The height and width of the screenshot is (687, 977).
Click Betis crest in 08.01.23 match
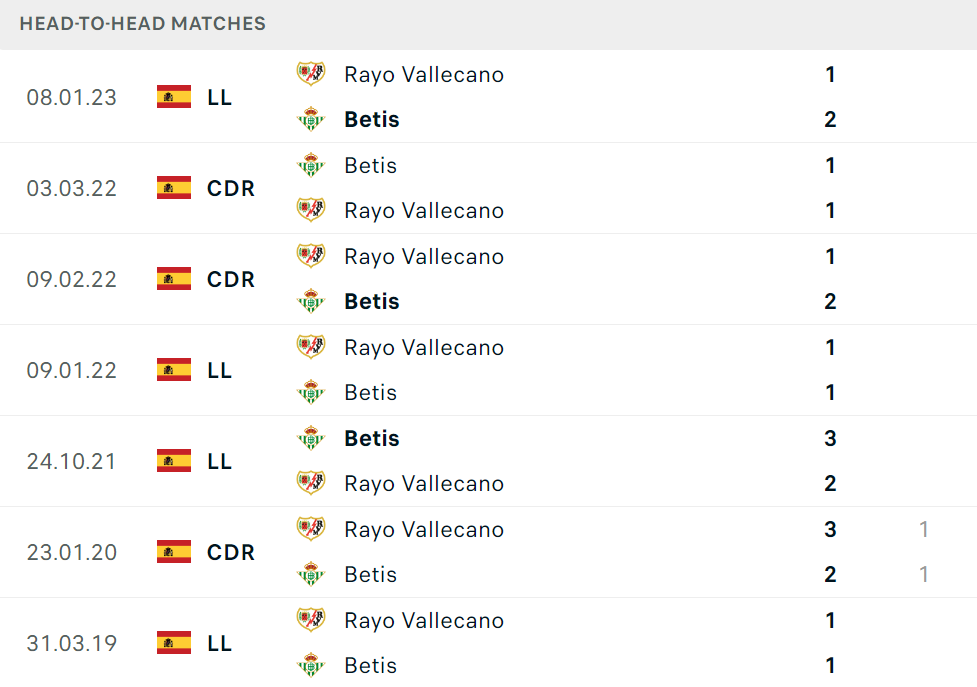point(310,119)
